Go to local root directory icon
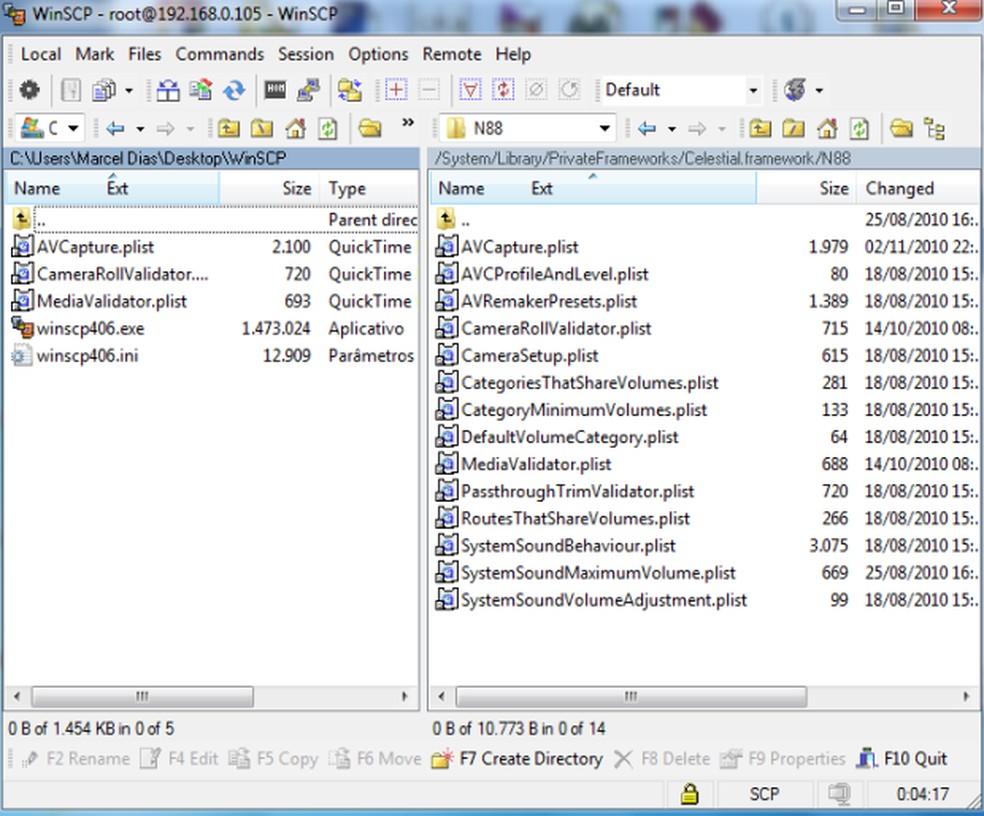The image size is (984, 816). pyautogui.click(x=262, y=129)
